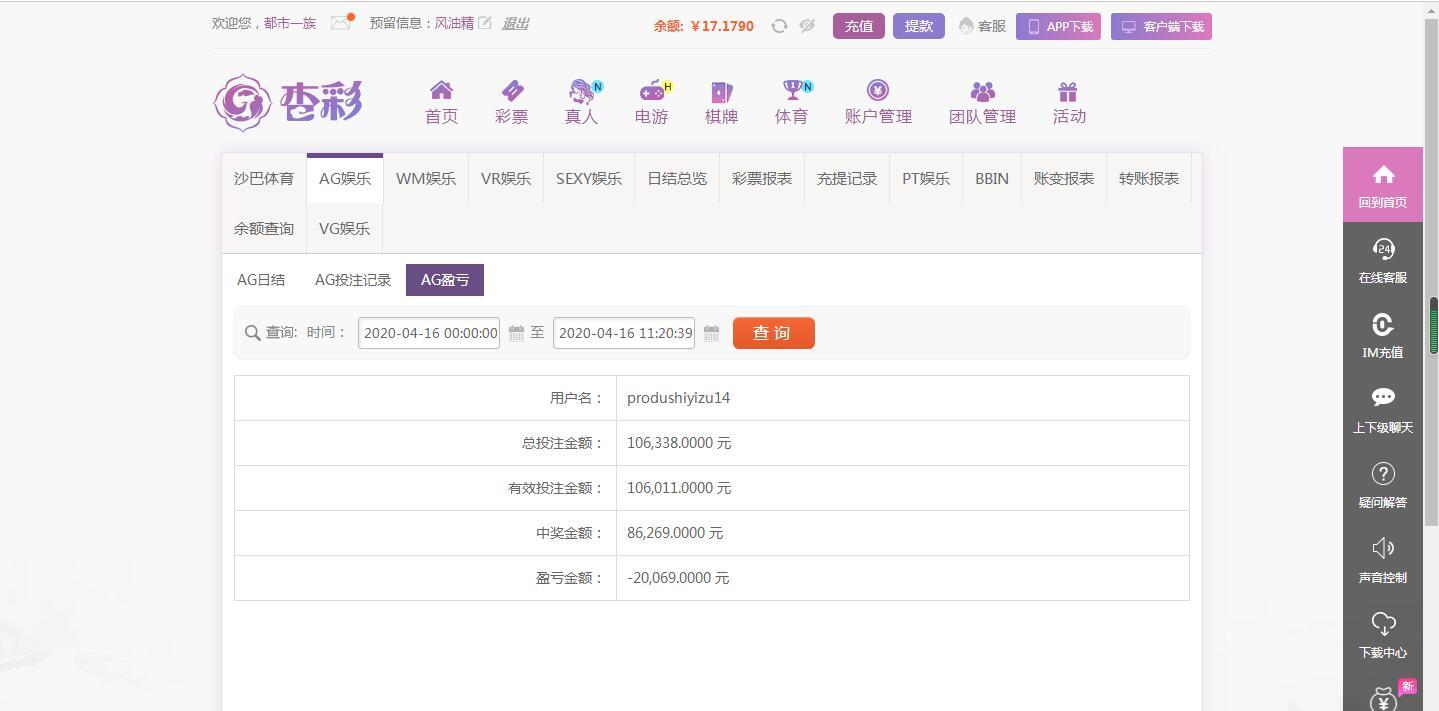This screenshot has height=711, width=1439.
Task: Click the start time input field
Action: (x=429, y=333)
